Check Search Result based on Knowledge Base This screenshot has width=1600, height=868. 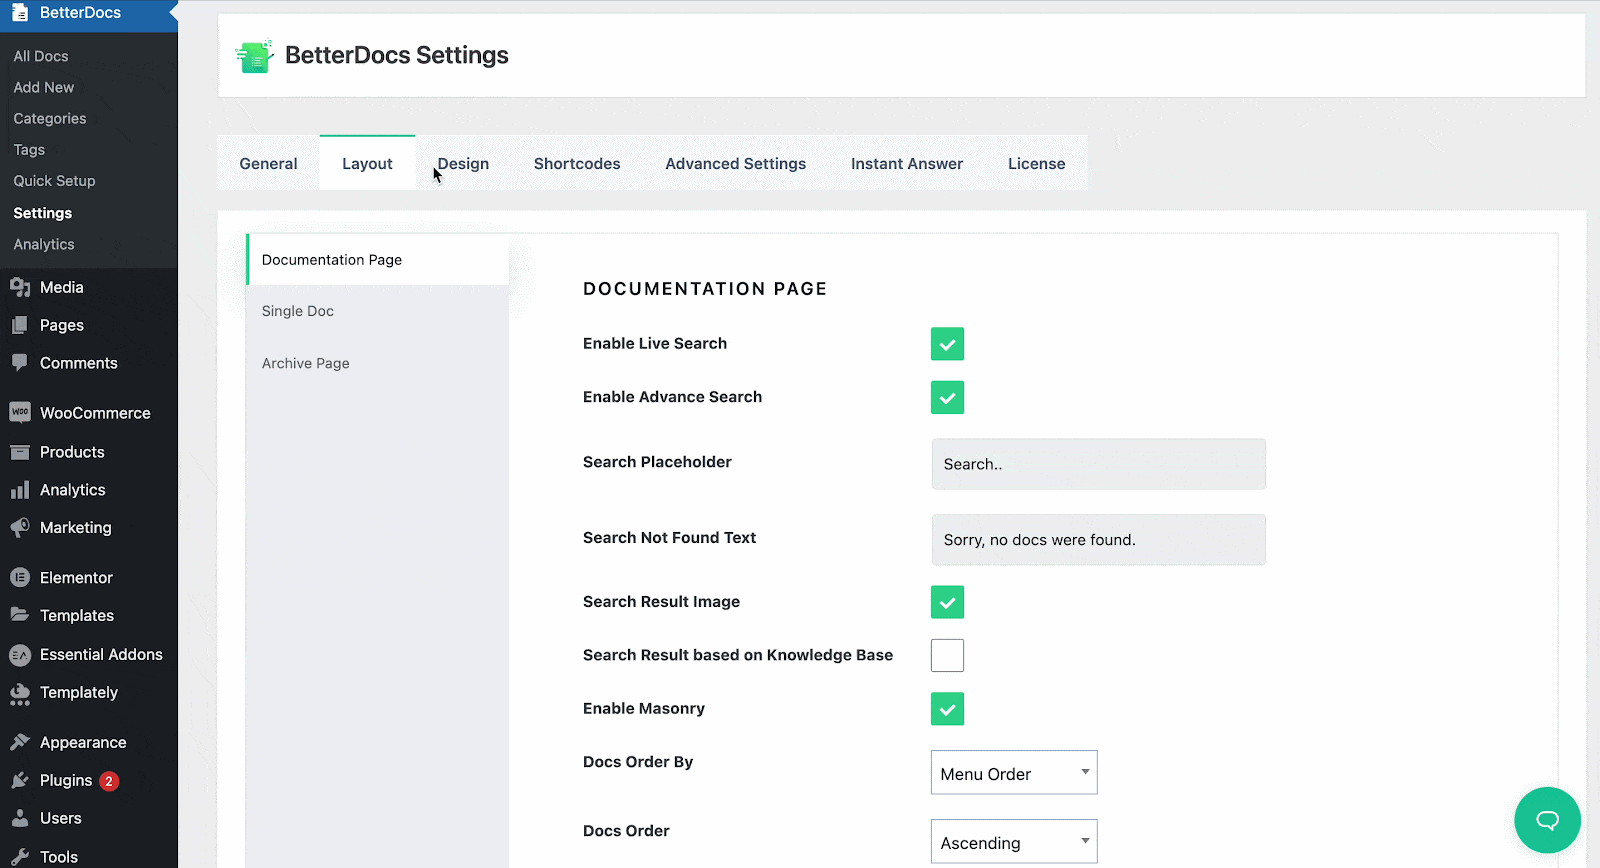tap(947, 655)
